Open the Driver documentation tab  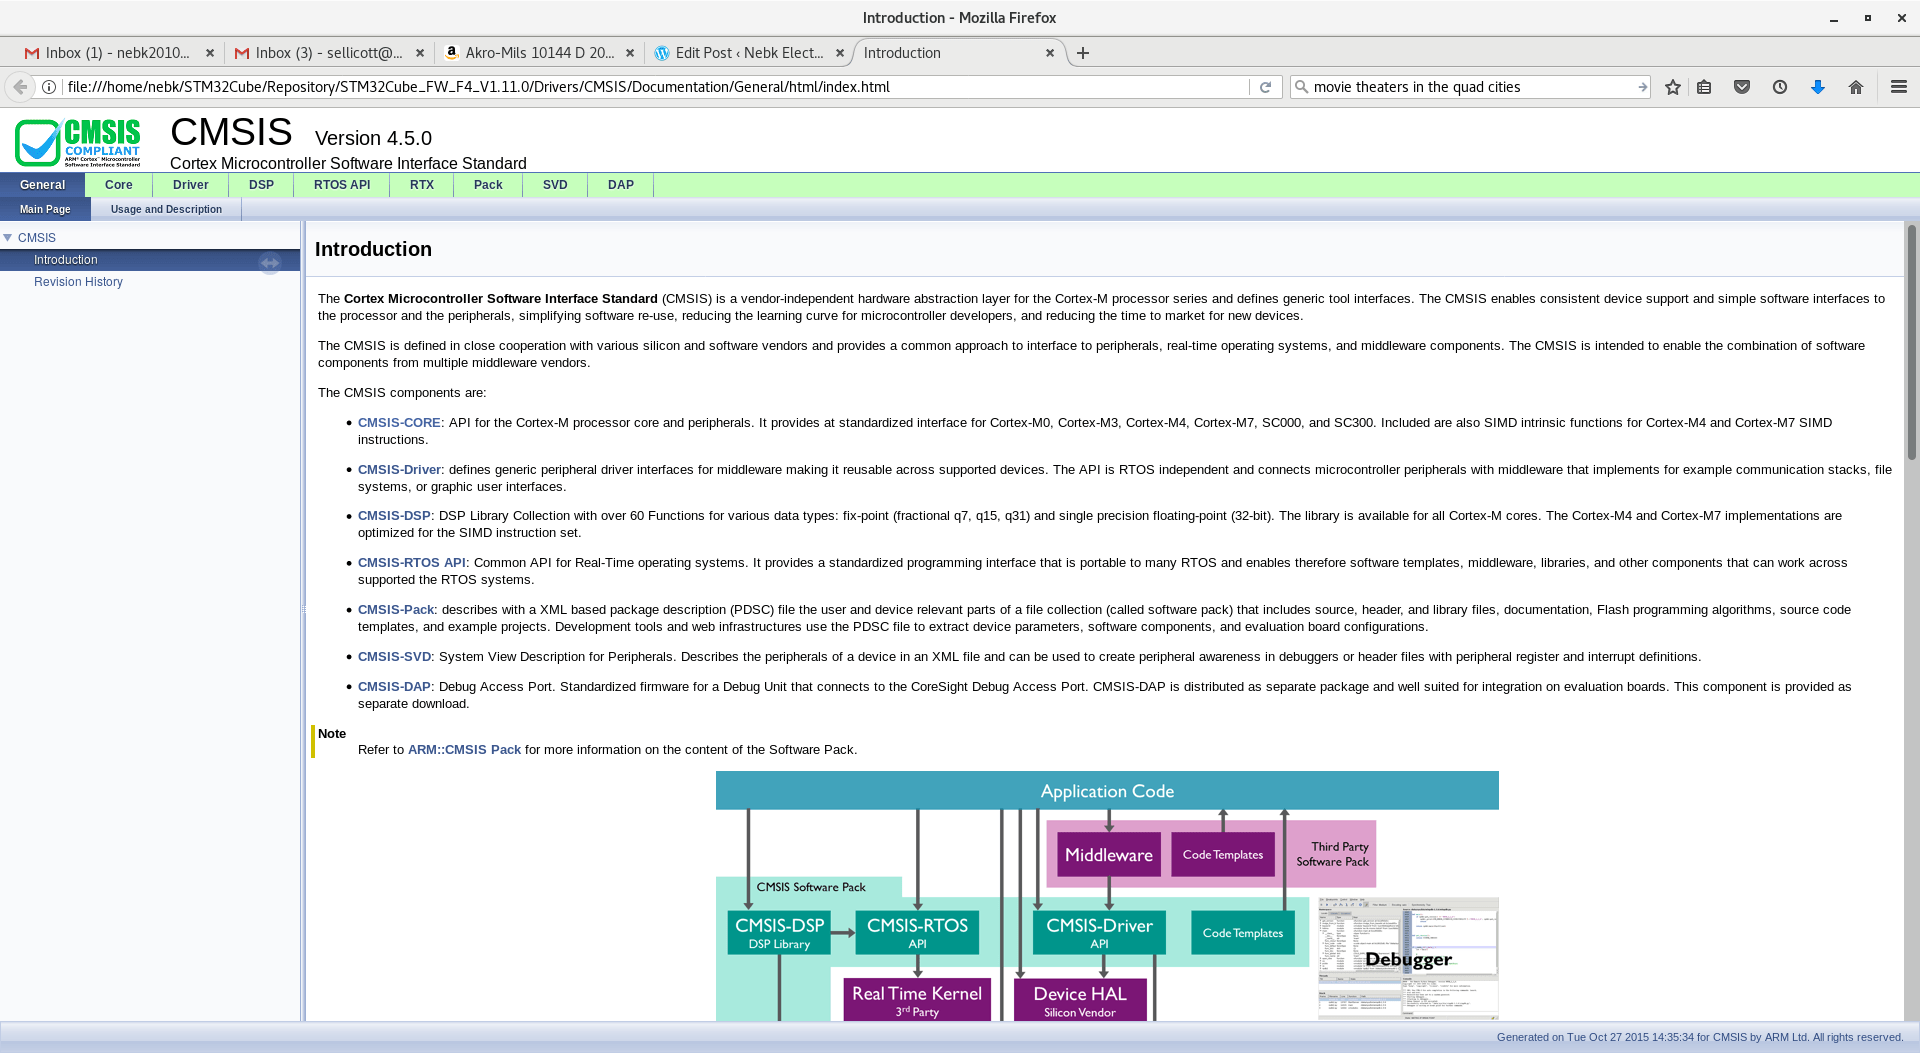191,185
